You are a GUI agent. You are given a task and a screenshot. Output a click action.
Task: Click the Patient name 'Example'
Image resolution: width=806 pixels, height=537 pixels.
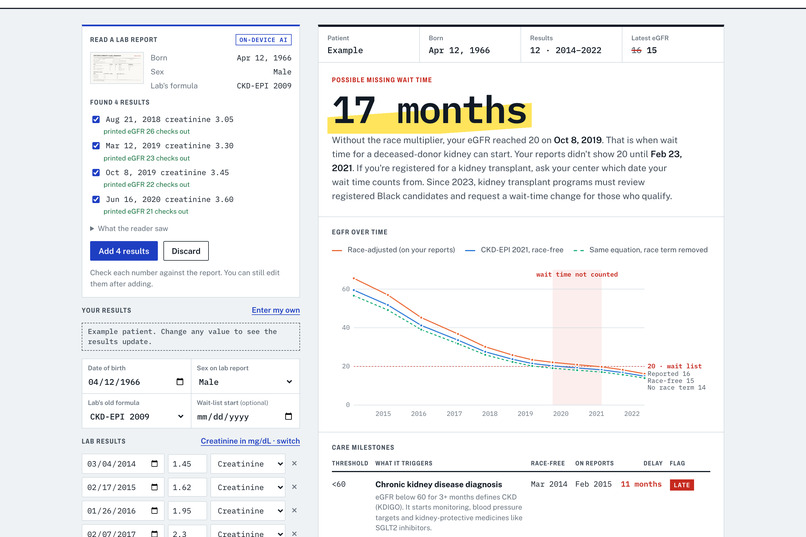pos(345,50)
